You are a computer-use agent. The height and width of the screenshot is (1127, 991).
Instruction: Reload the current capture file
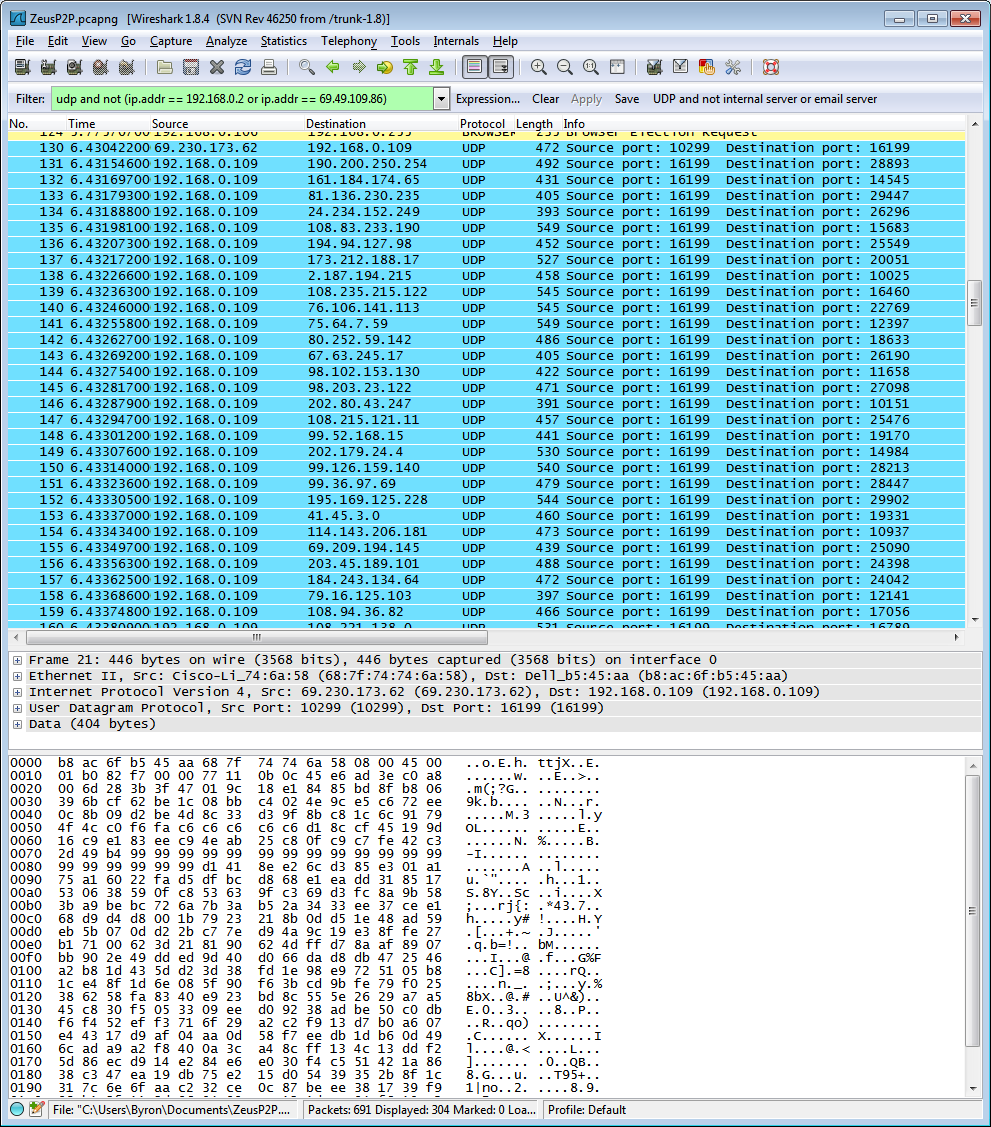point(242,67)
